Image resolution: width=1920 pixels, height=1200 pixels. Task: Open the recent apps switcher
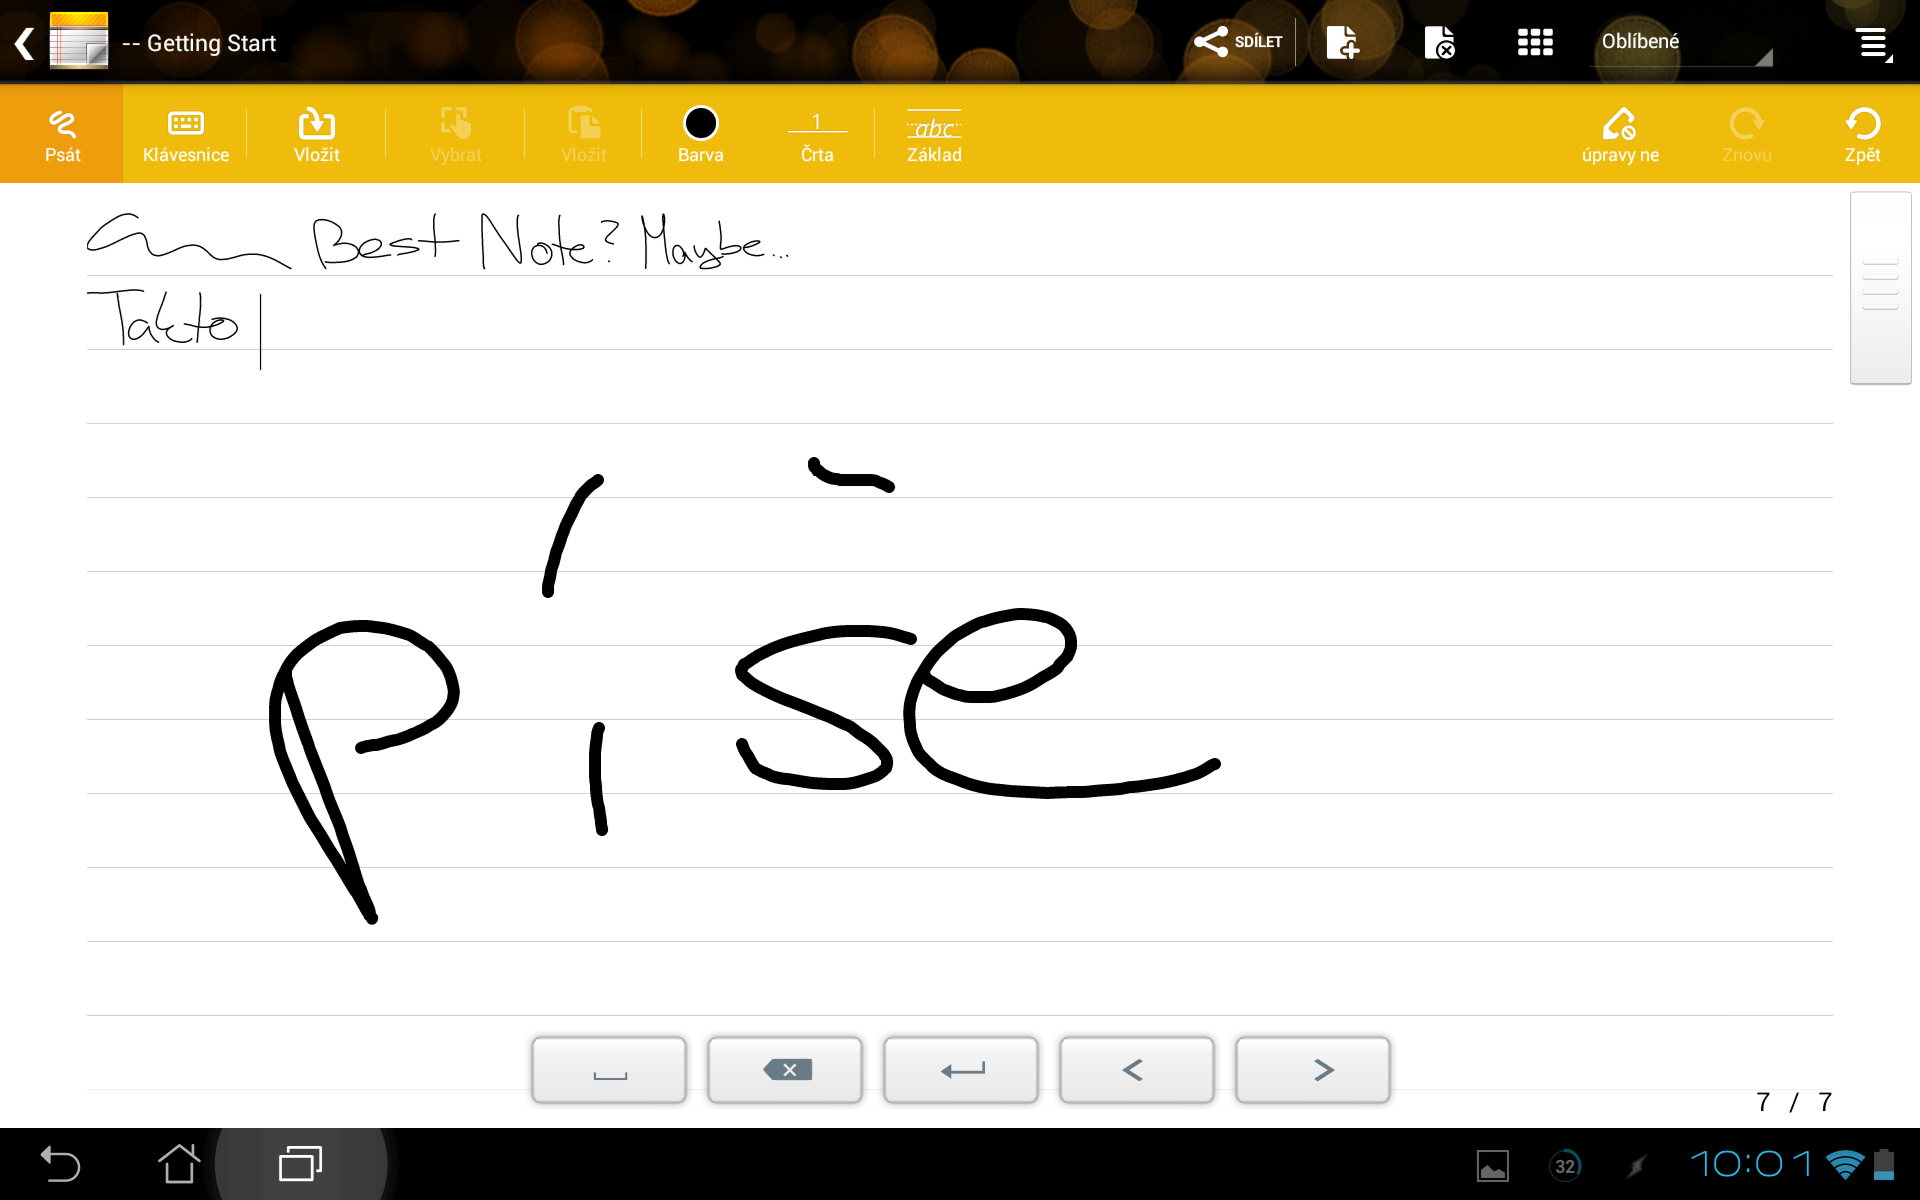click(300, 1164)
